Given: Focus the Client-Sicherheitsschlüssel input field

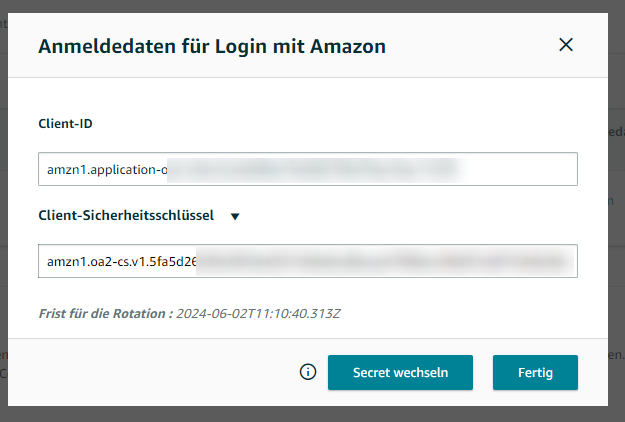Looking at the screenshot, I should click(x=308, y=261).
